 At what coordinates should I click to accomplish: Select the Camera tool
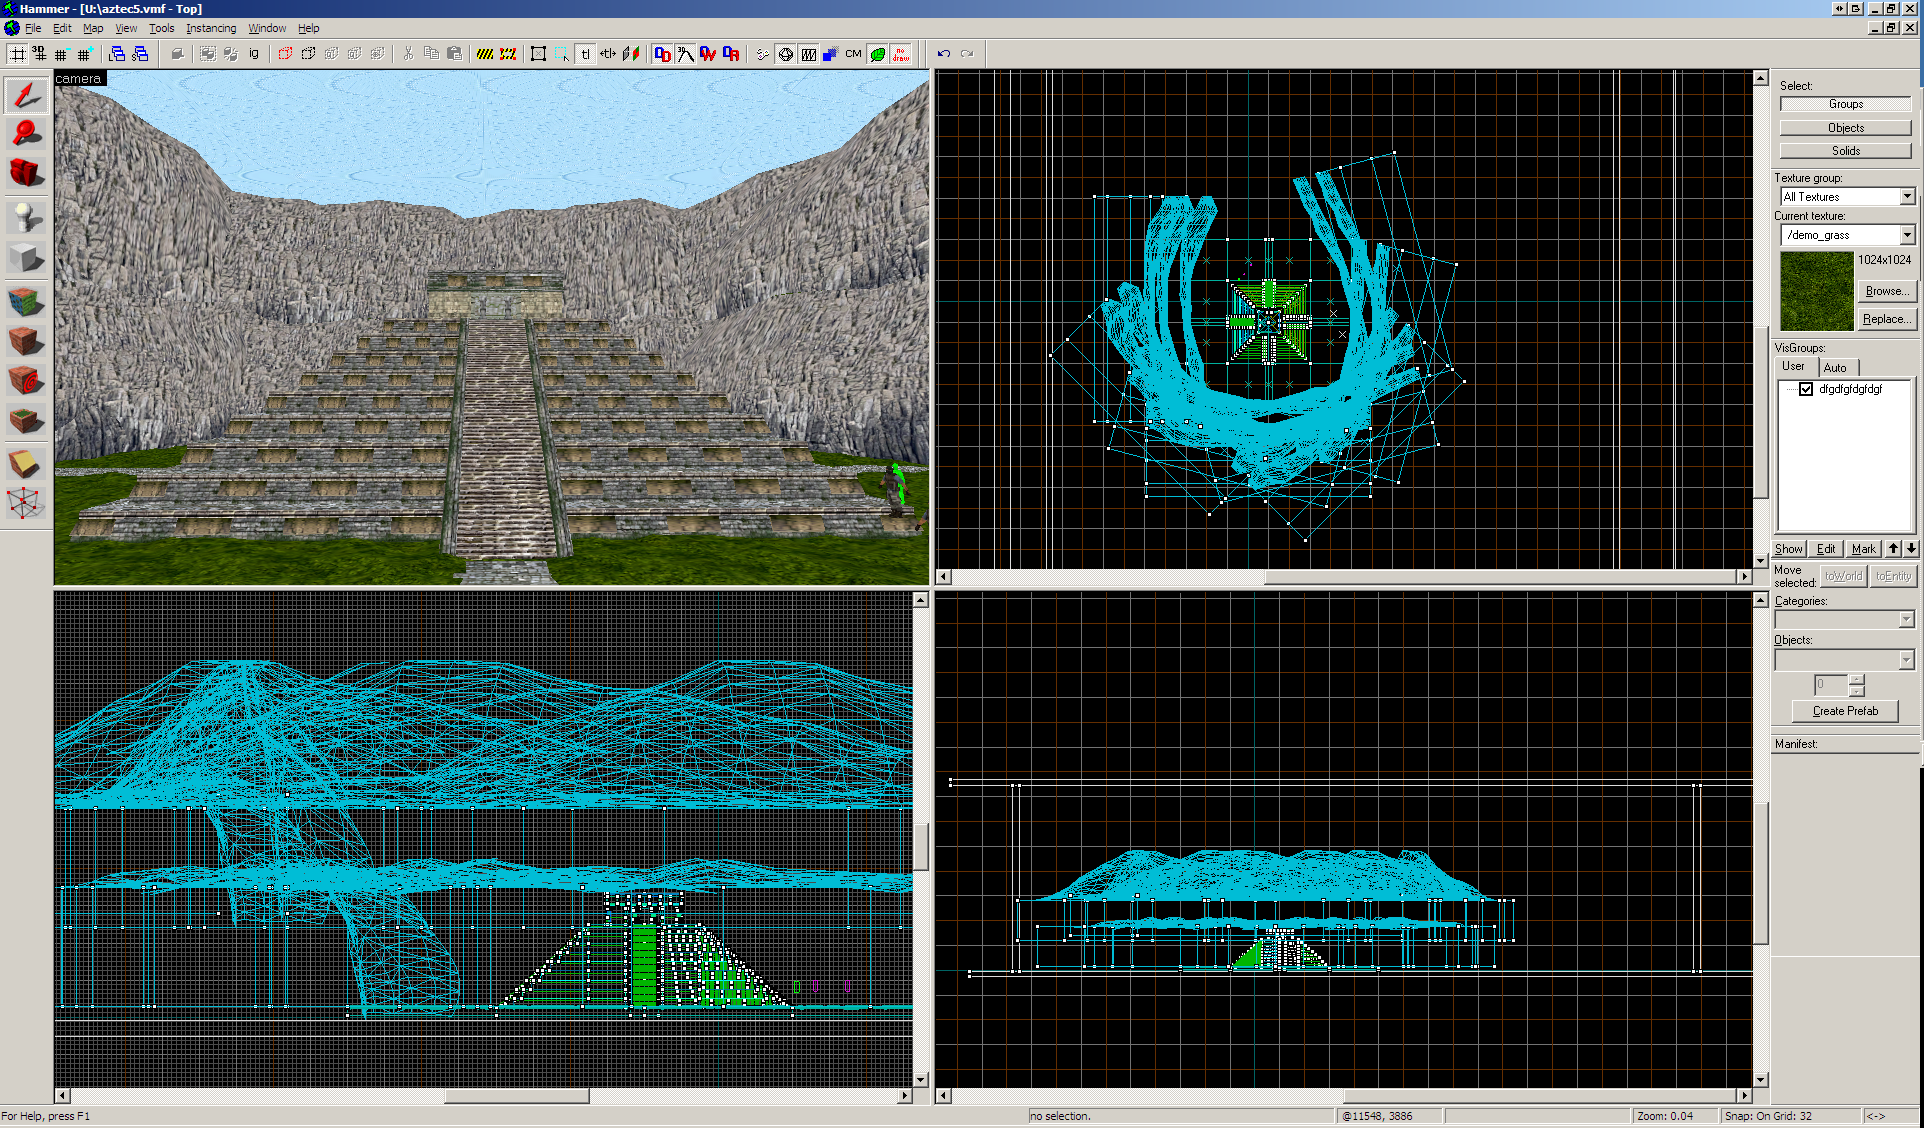point(26,173)
